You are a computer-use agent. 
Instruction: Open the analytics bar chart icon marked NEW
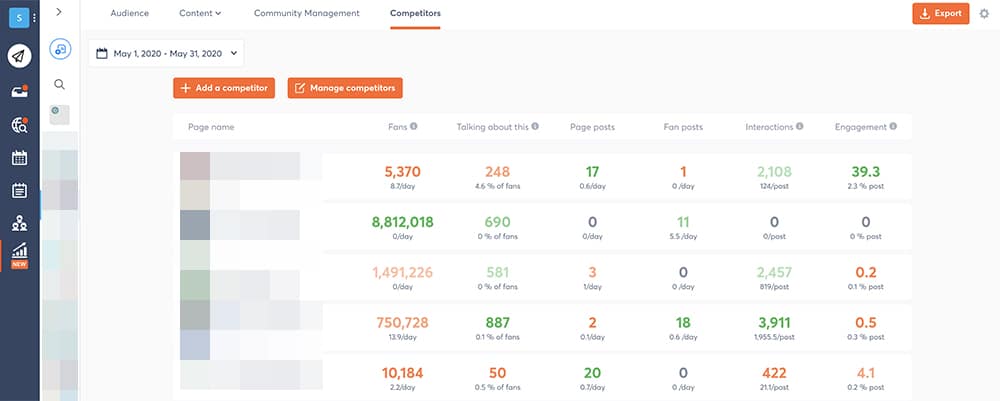19,255
